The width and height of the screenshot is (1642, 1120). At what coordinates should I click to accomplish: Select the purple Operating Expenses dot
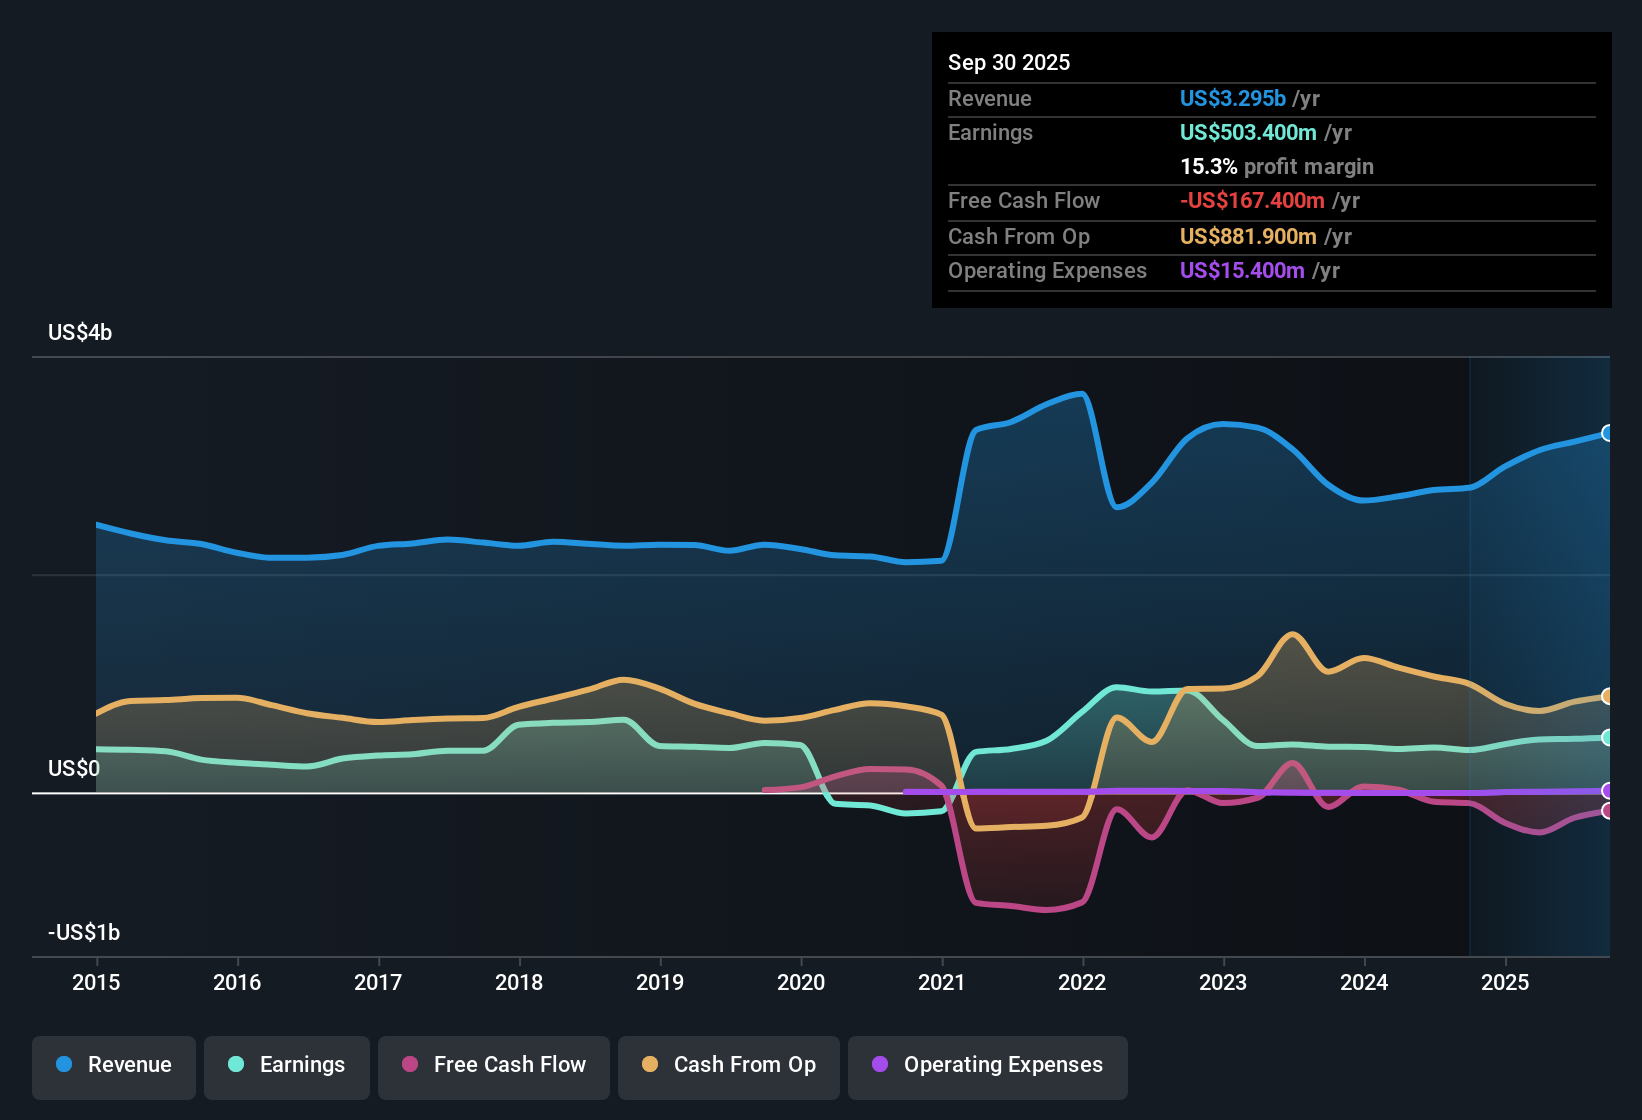(879, 1065)
